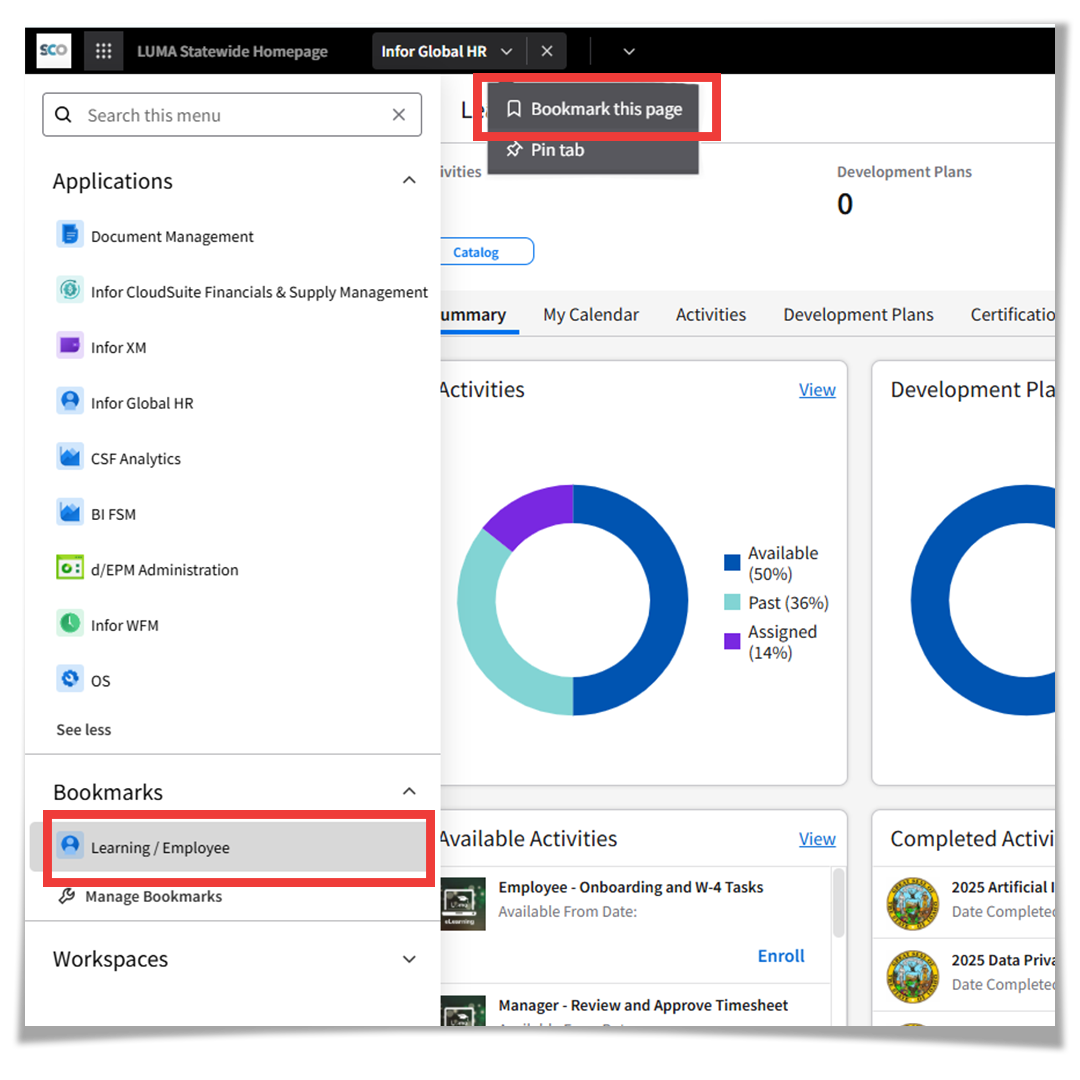1080x1080 pixels.
Task: Open d/EPM Administration icon
Action: (x=70, y=568)
